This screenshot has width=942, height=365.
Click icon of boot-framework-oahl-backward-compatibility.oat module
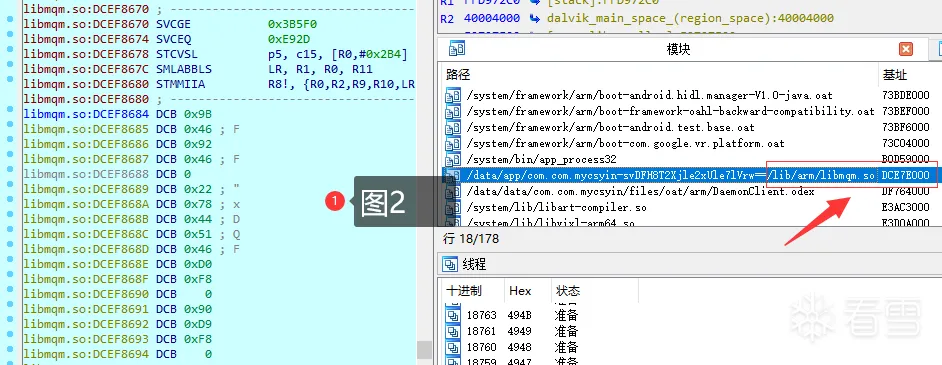(x=452, y=112)
